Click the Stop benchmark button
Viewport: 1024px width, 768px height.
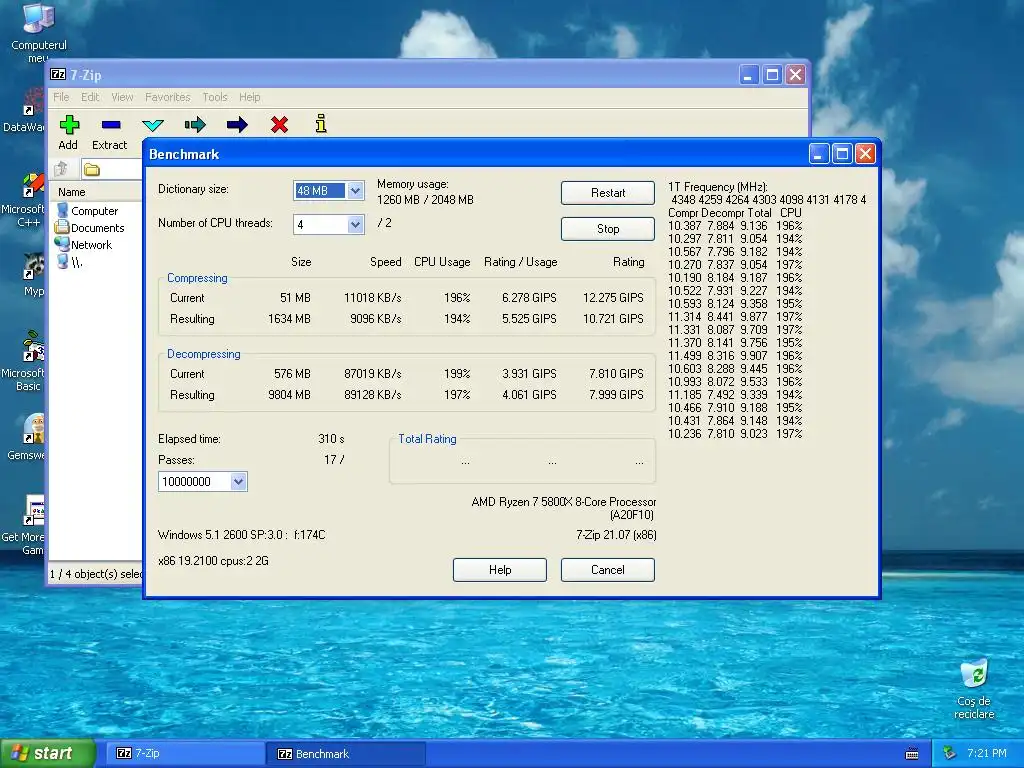(x=607, y=229)
